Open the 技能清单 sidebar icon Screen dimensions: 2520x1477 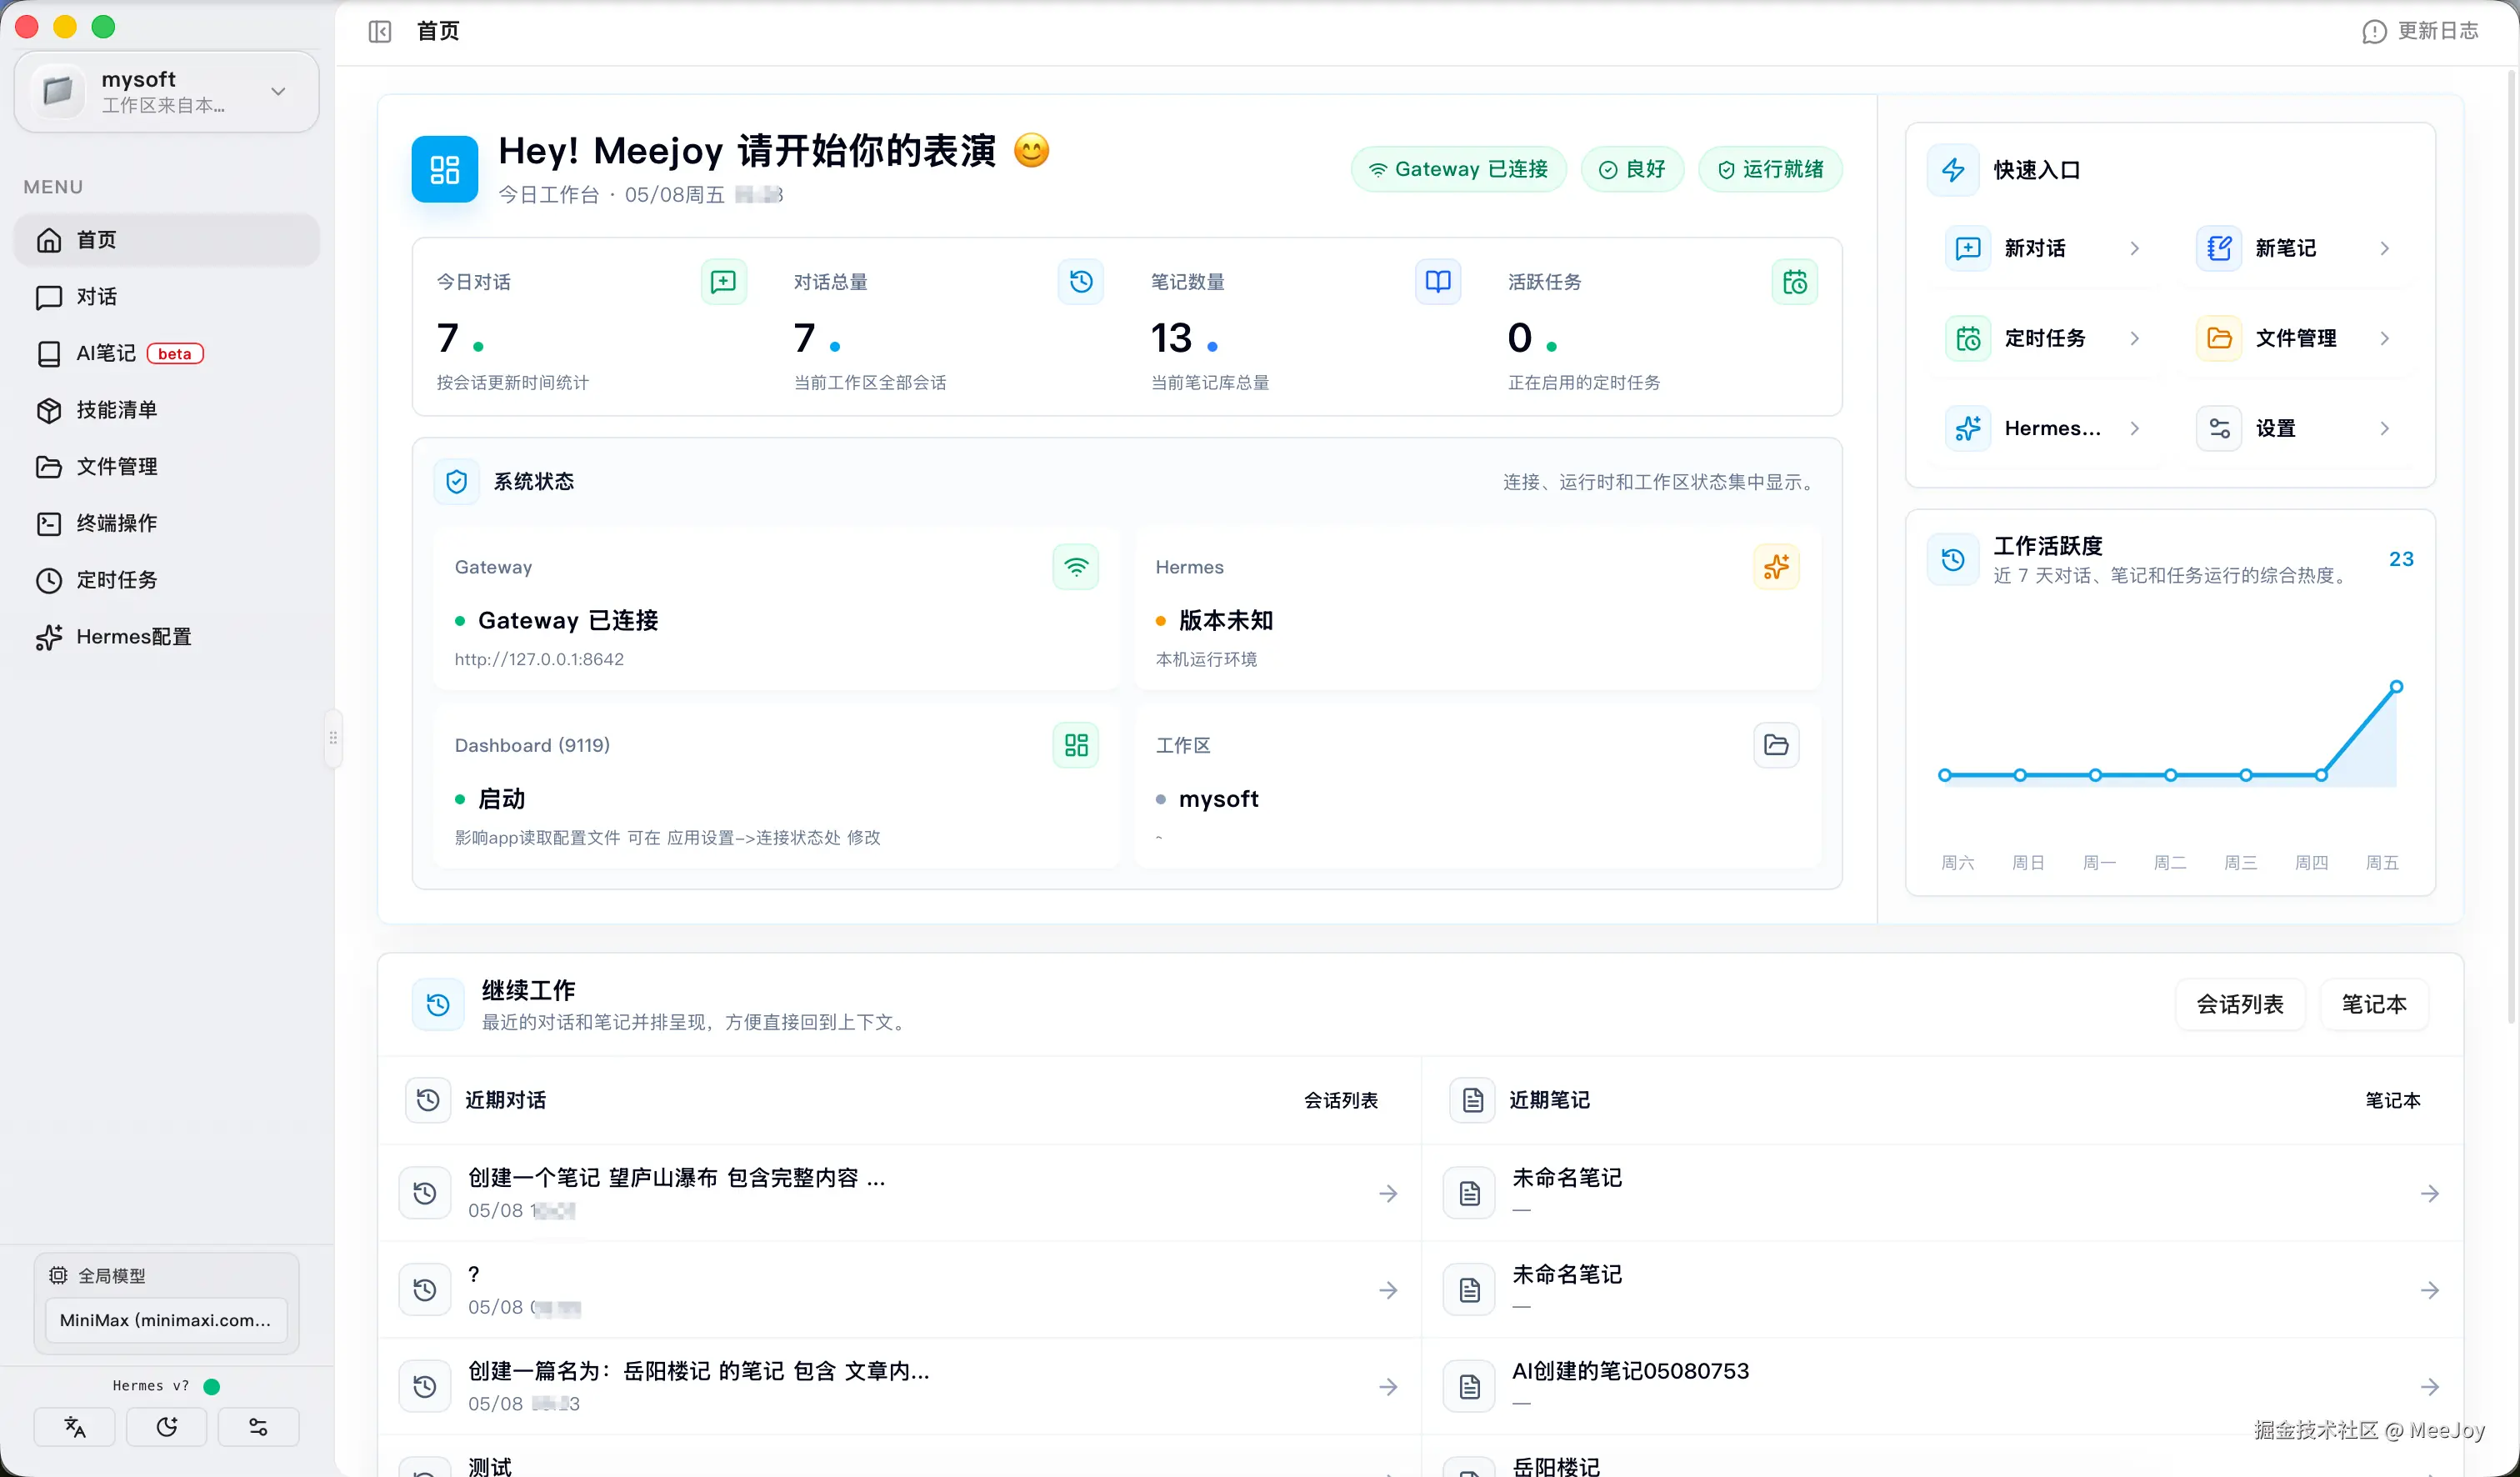49,410
